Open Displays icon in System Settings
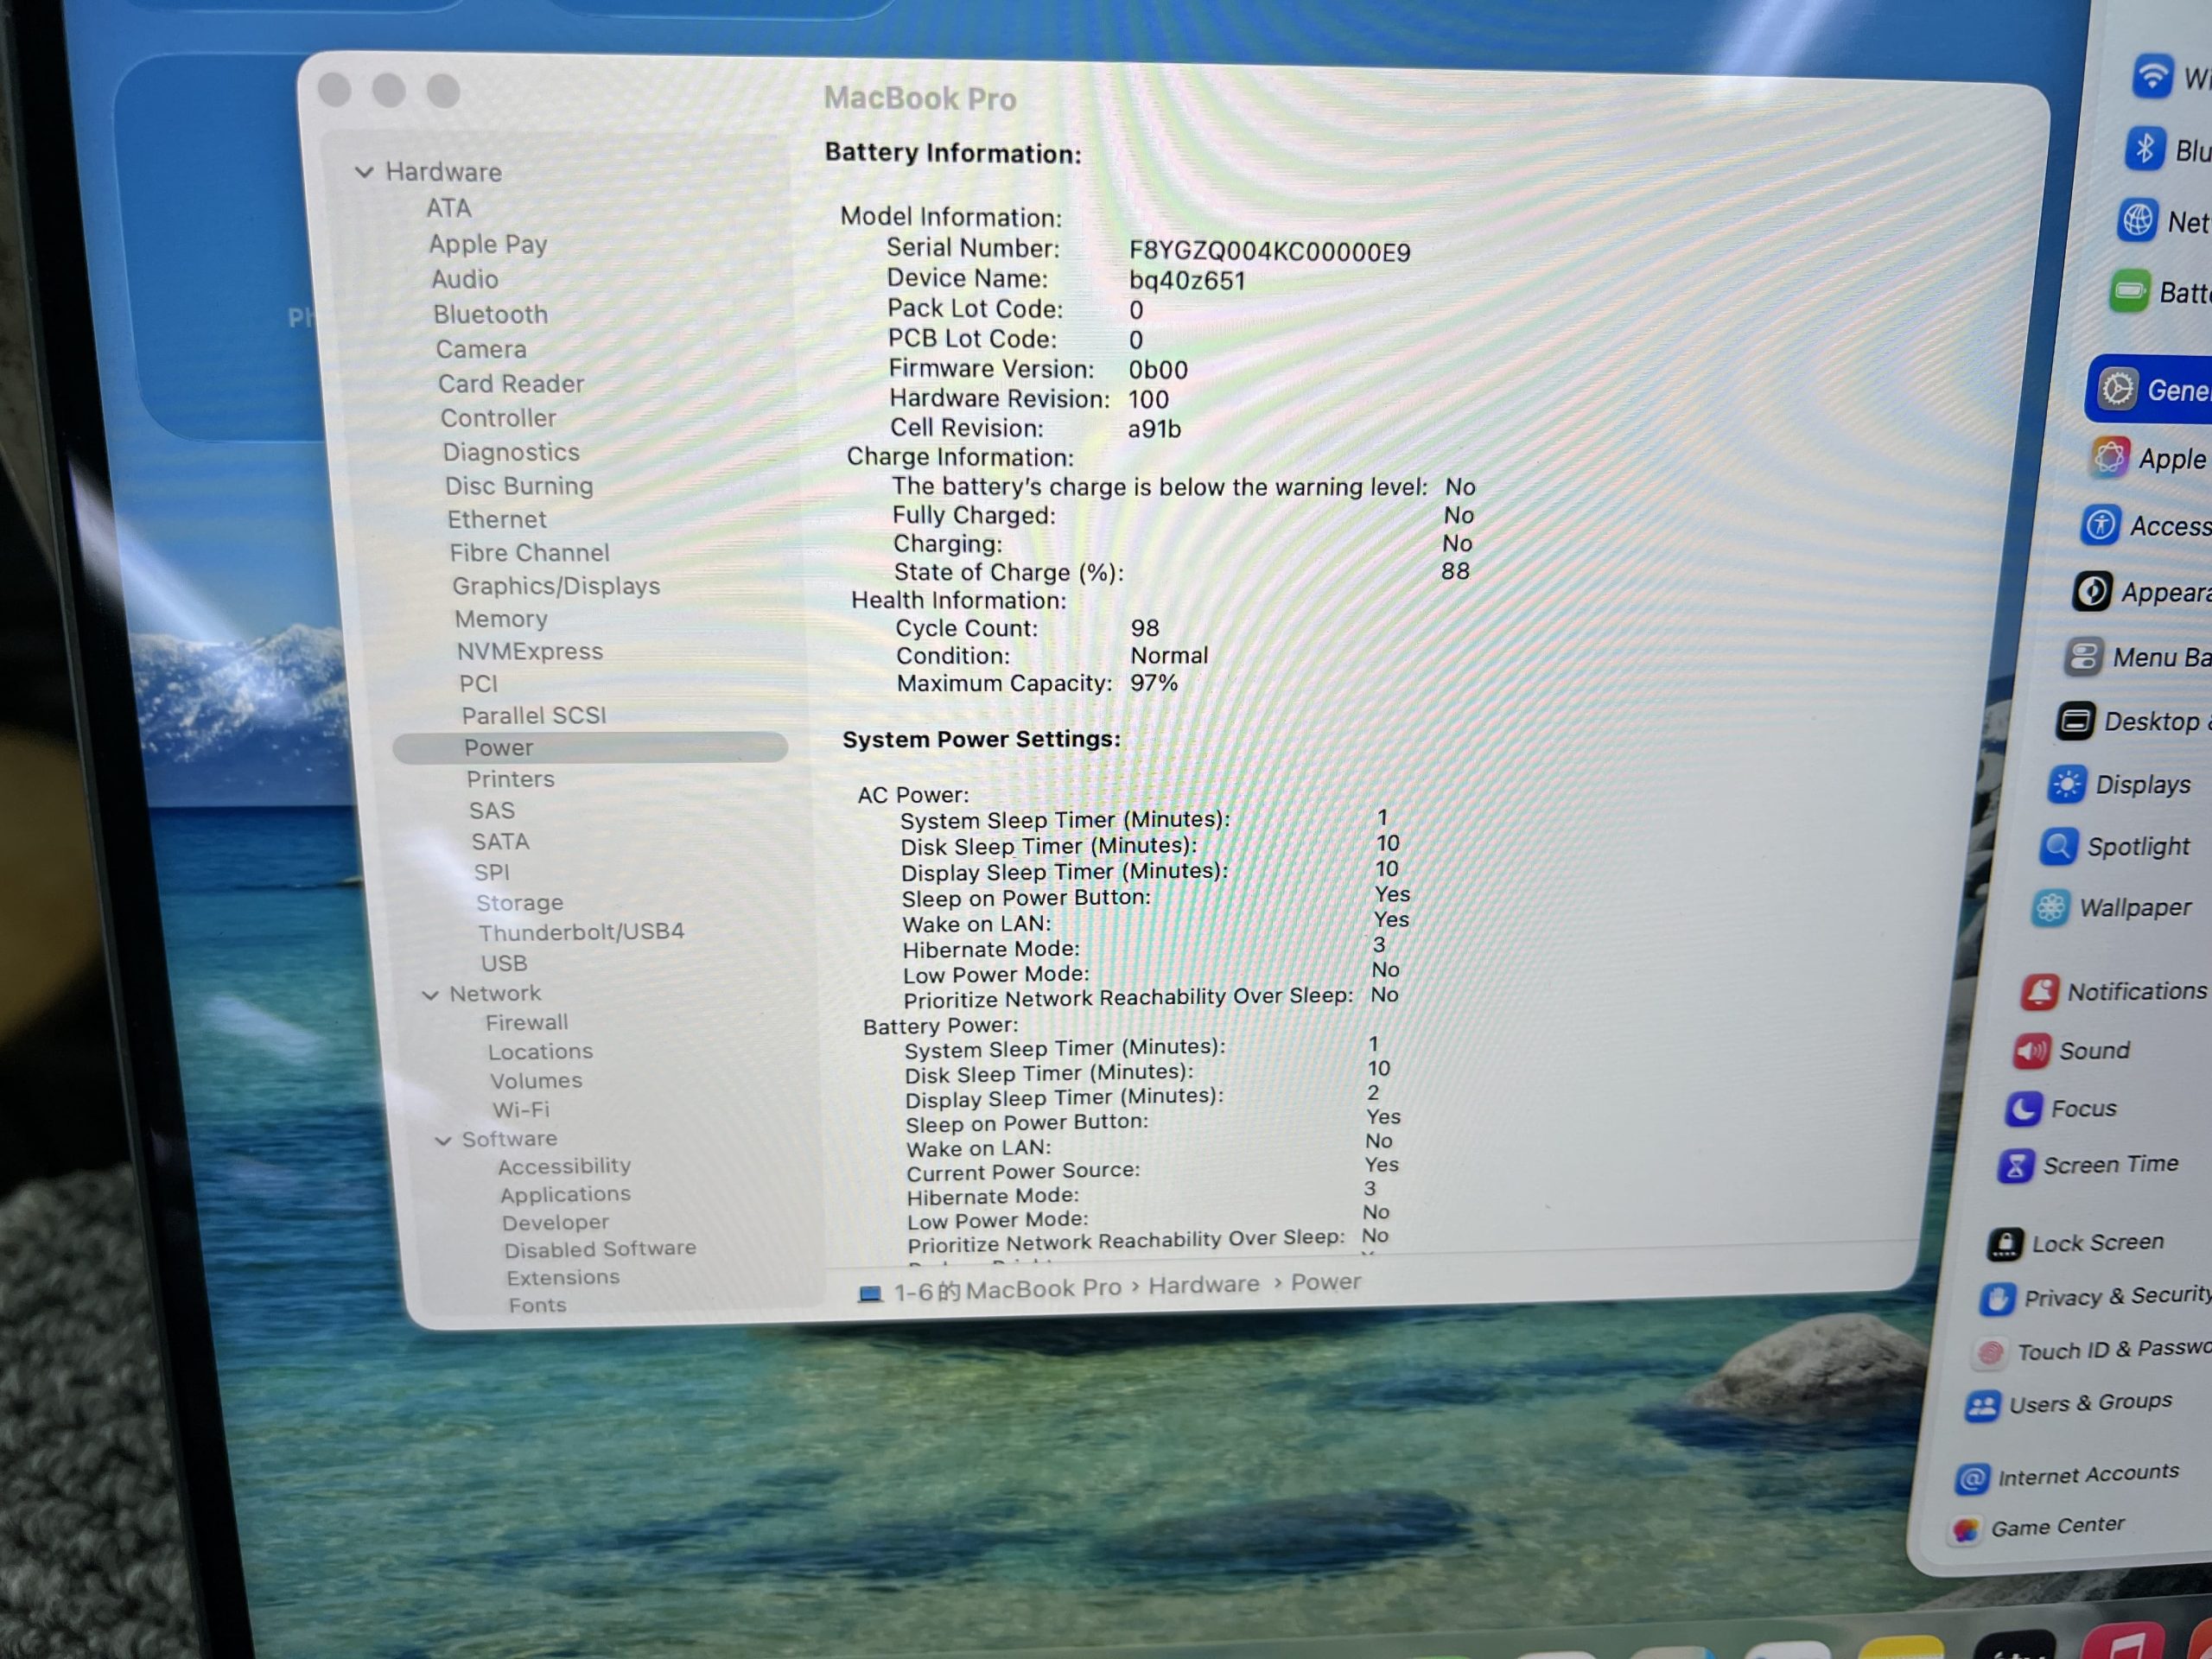This screenshot has width=2212, height=1659. [x=2067, y=785]
